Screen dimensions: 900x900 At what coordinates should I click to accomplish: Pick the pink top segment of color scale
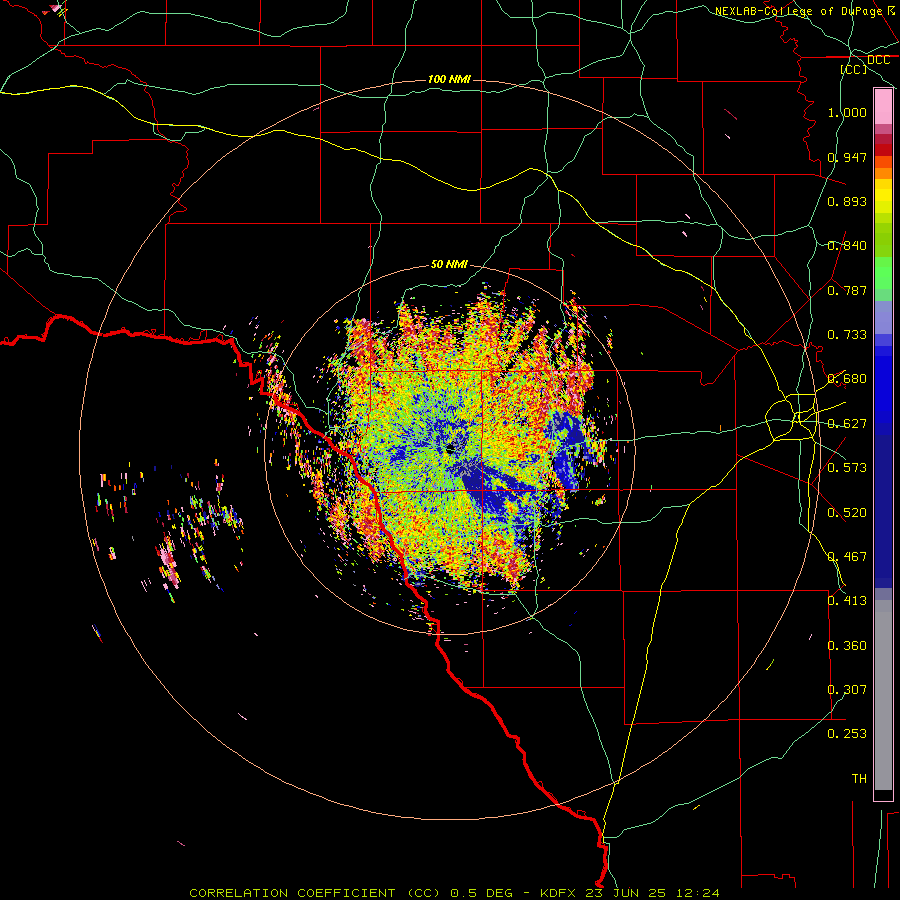[883, 107]
